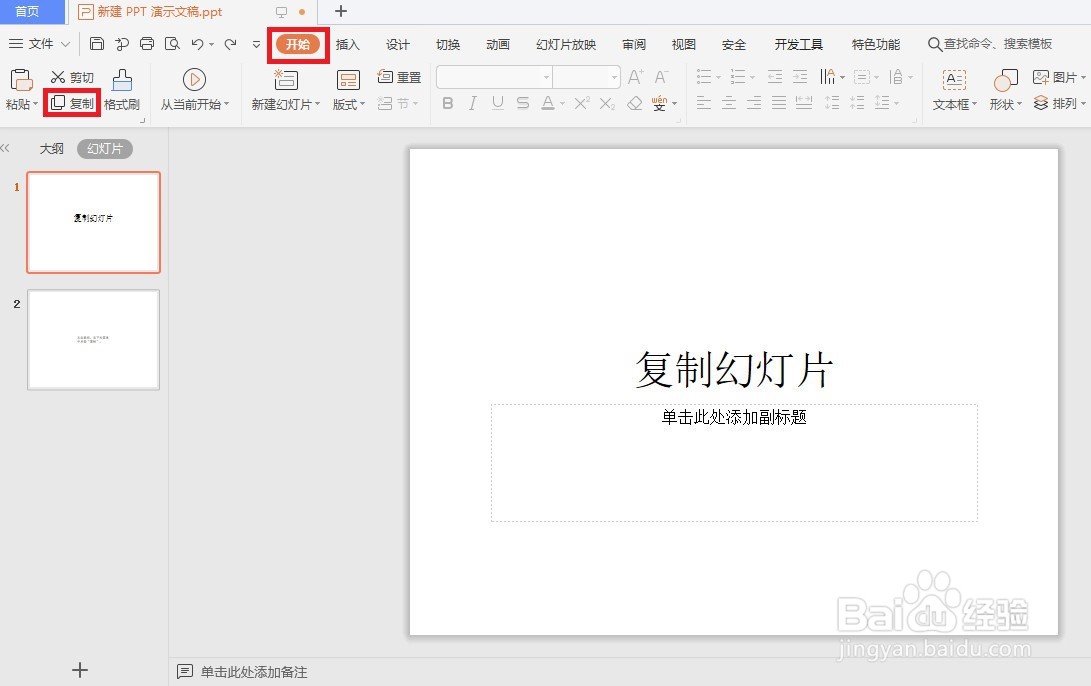Click the New Slide (新建幻灯片) icon

pyautogui.click(x=285, y=80)
